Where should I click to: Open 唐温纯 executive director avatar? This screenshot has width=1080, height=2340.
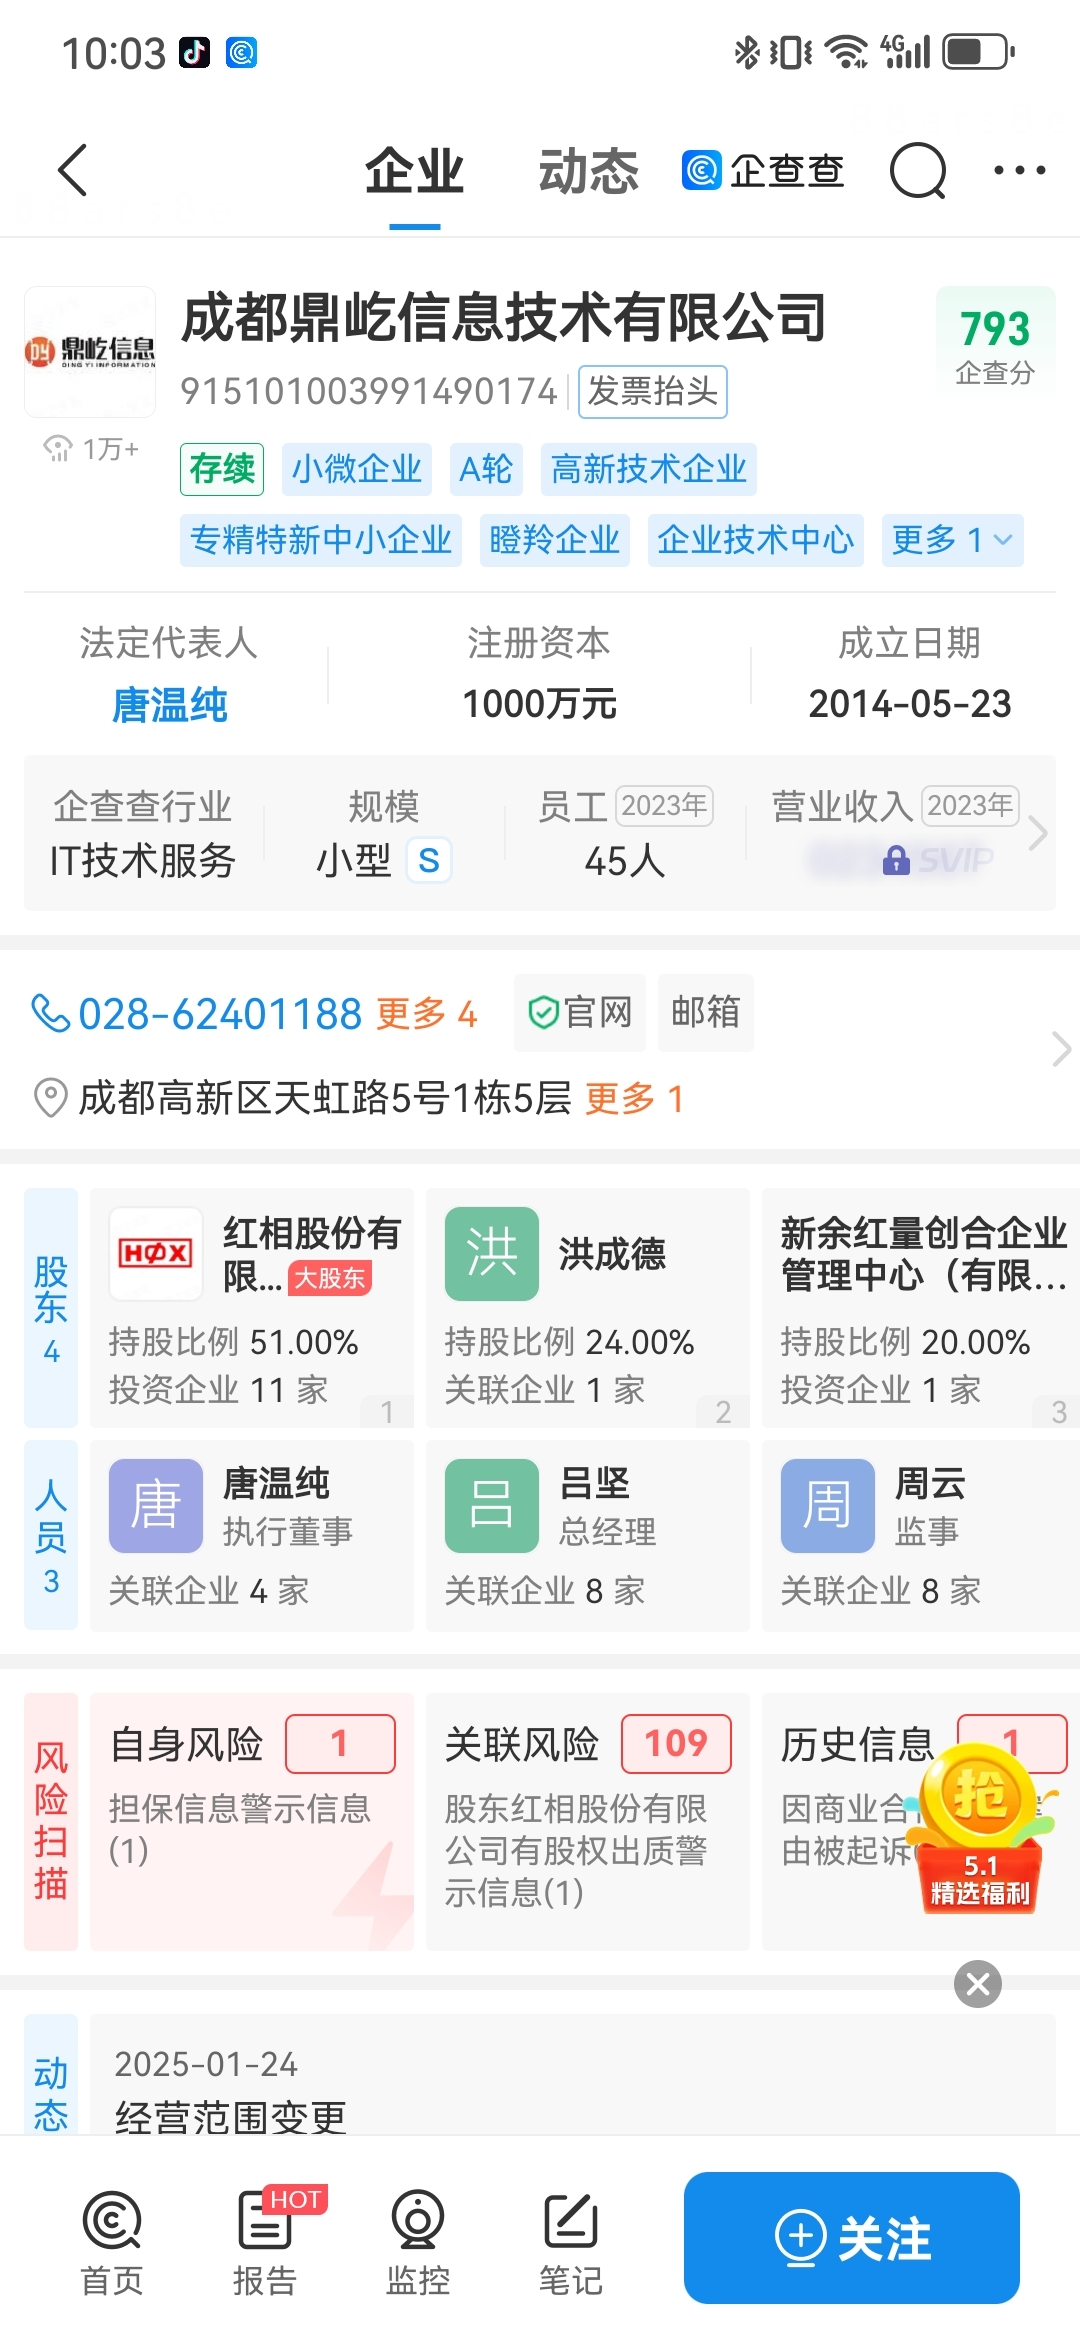(x=156, y=1505)
